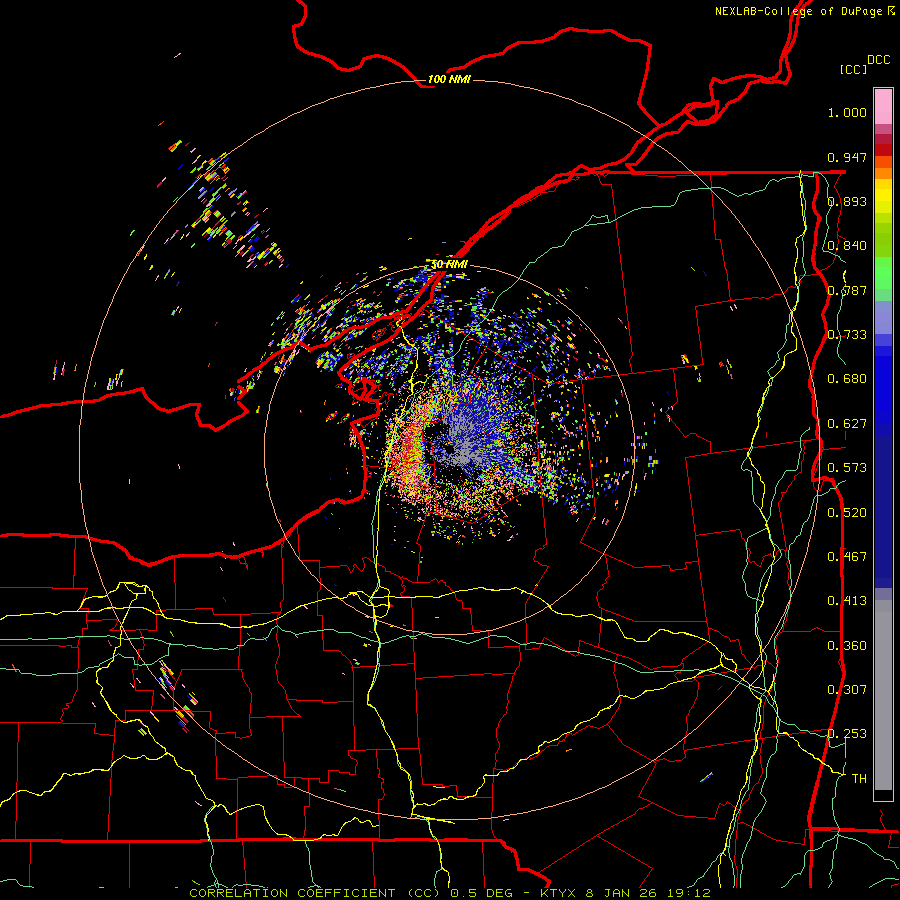The width and height of the screenshot is (900, 900).
Task: Click the 0.787 scale value
Action: point(847,290)
